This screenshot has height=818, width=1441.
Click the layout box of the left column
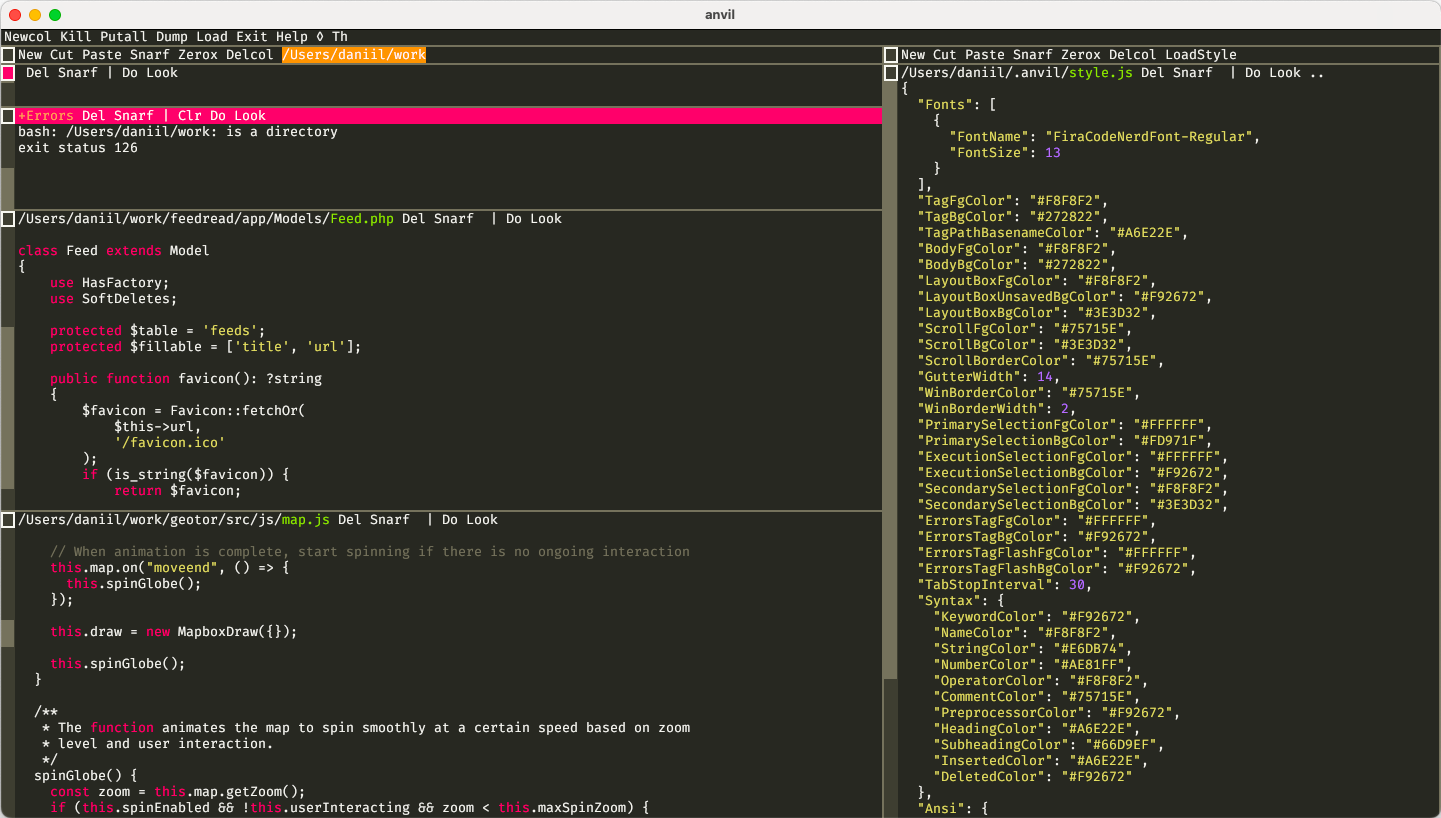pos(8,55)
